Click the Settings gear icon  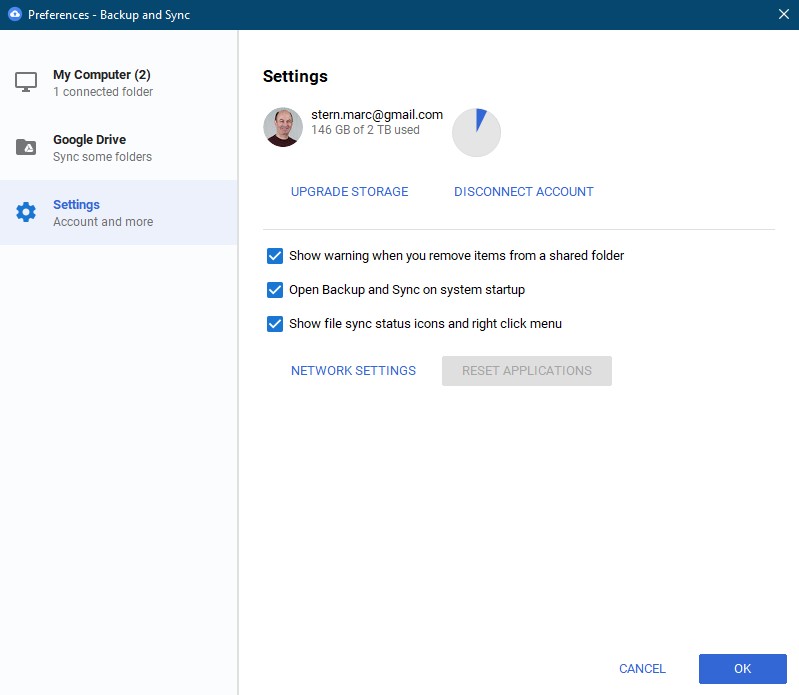[x=26, y=212]
